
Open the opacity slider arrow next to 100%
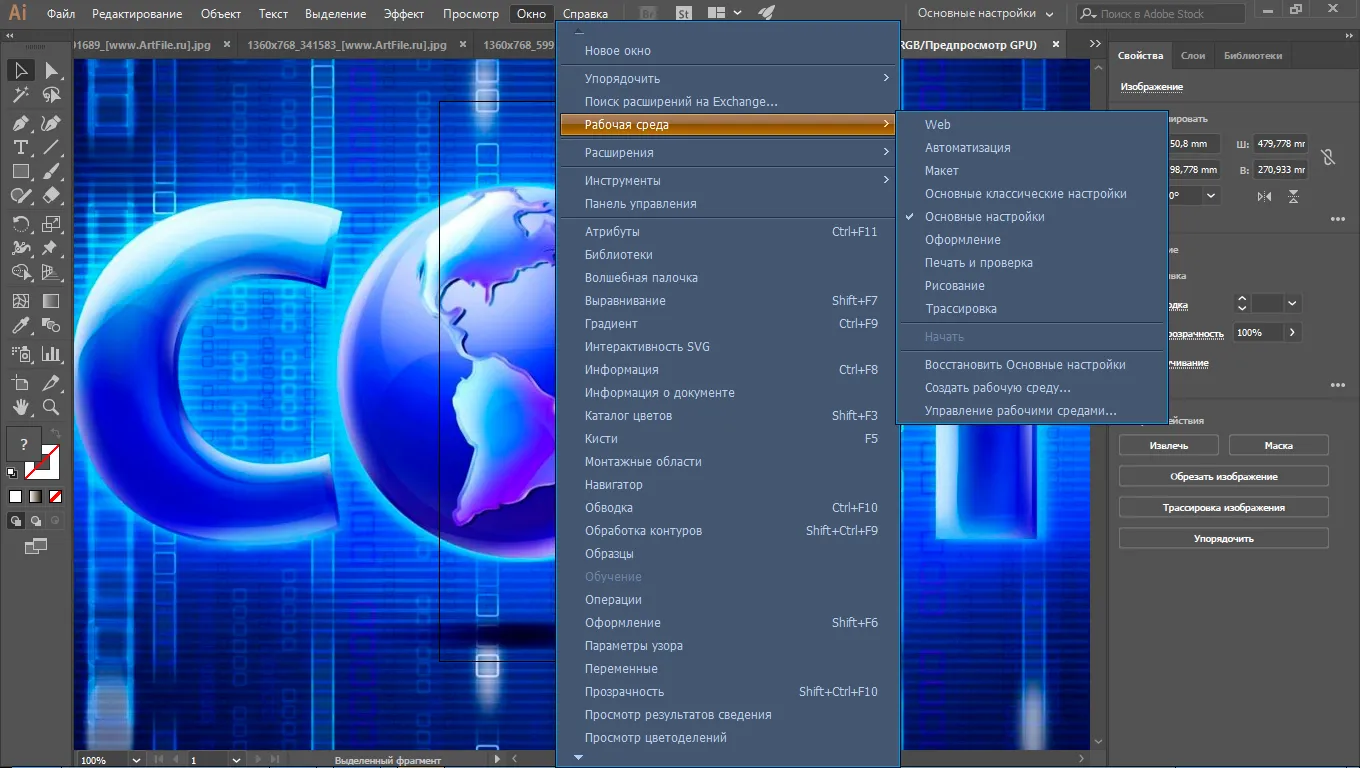pos(1291,332)
